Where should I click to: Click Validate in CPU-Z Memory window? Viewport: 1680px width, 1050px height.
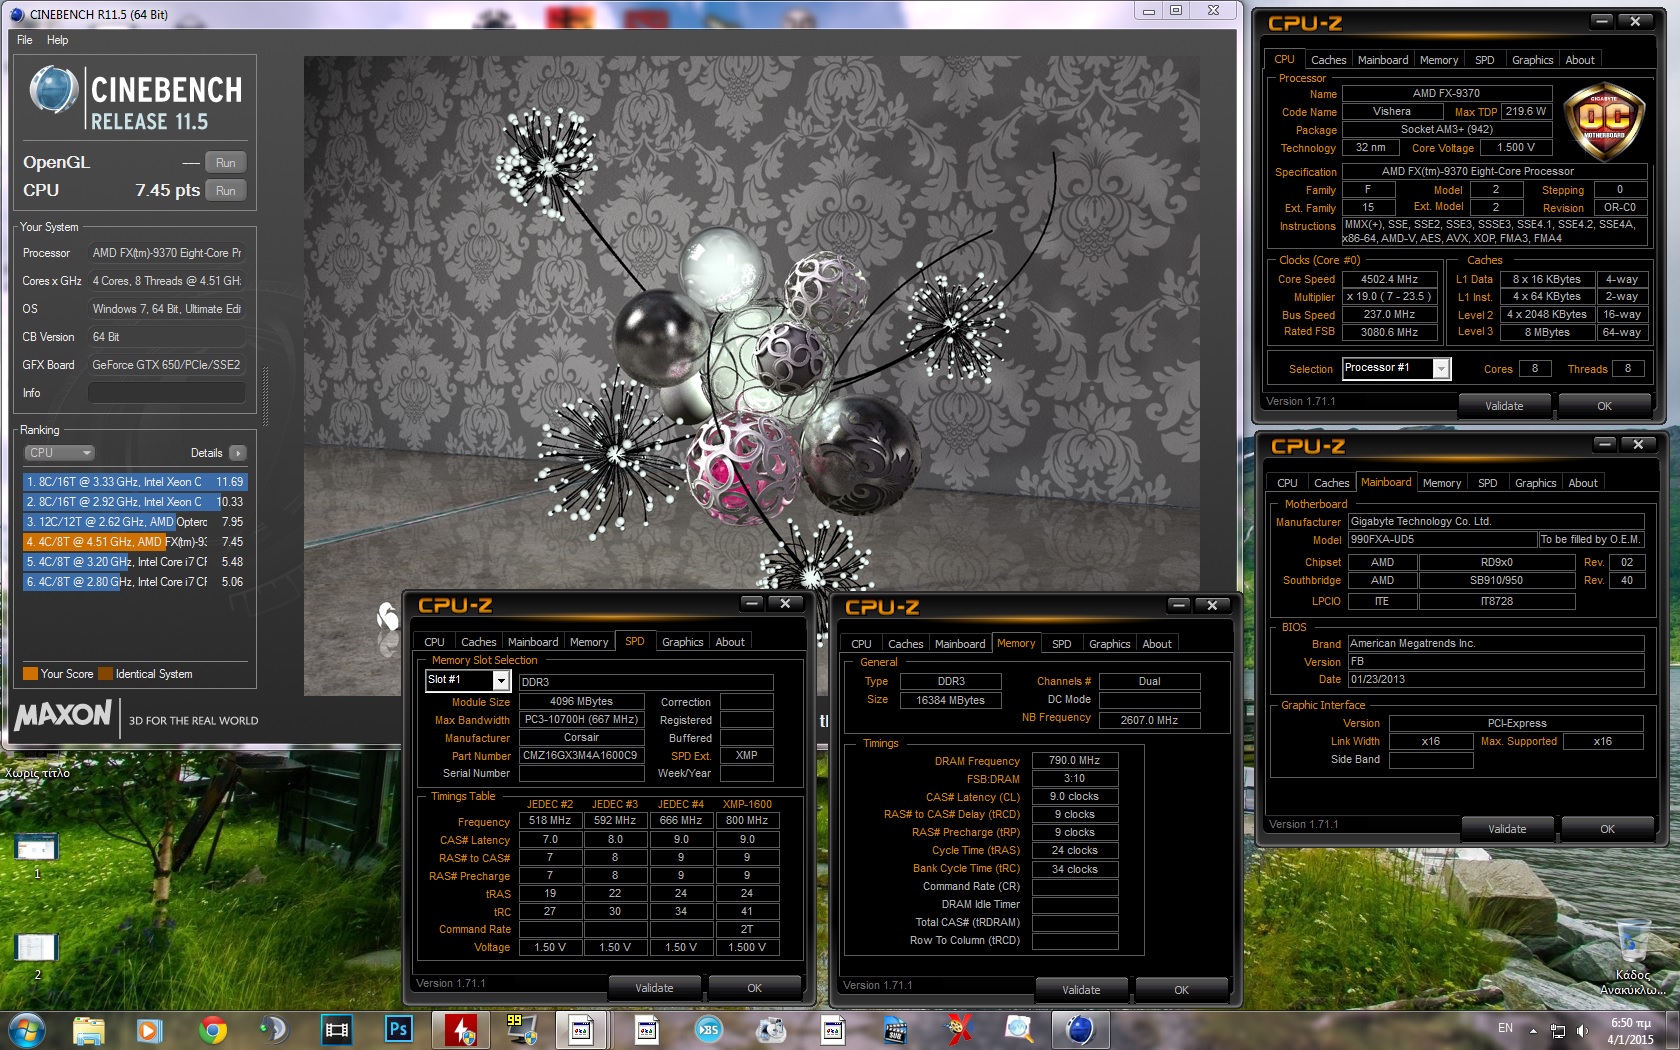1081,990
